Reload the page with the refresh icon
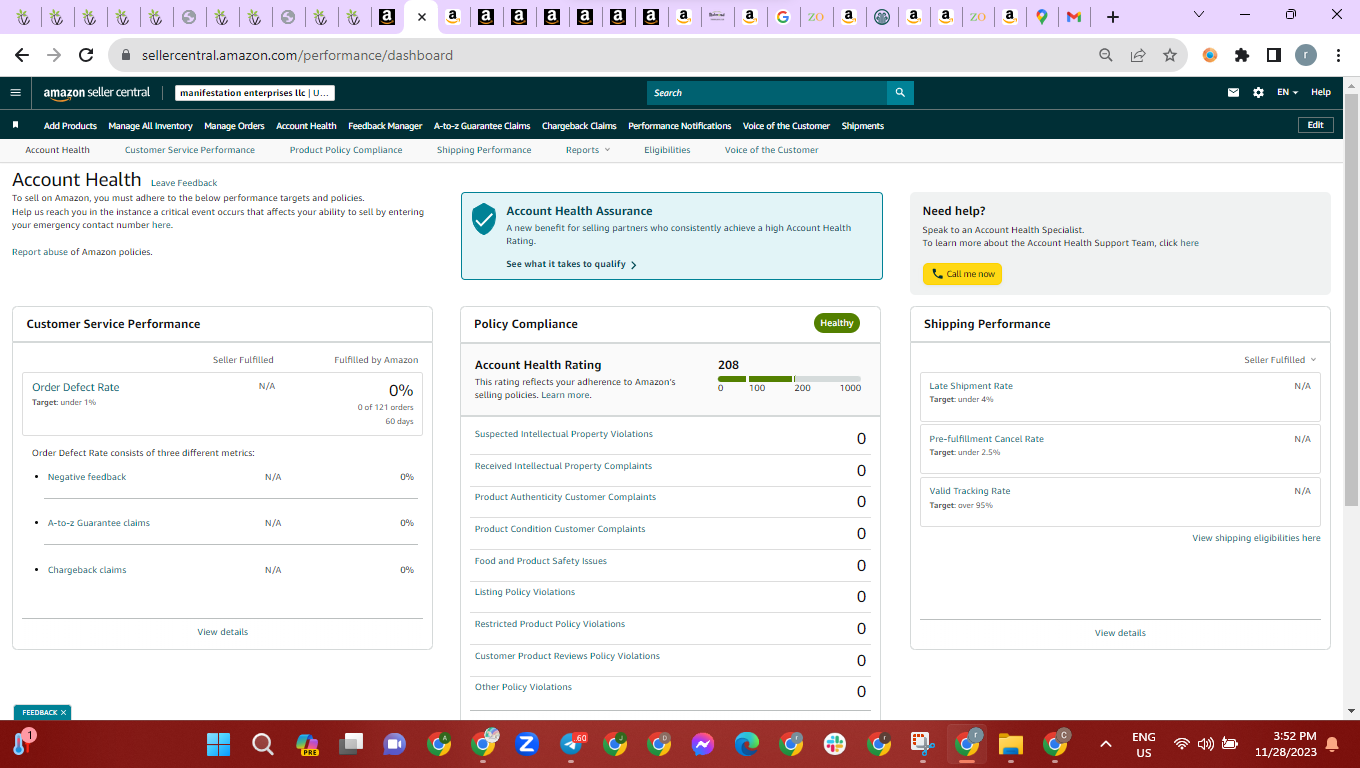 click(86, 56)
